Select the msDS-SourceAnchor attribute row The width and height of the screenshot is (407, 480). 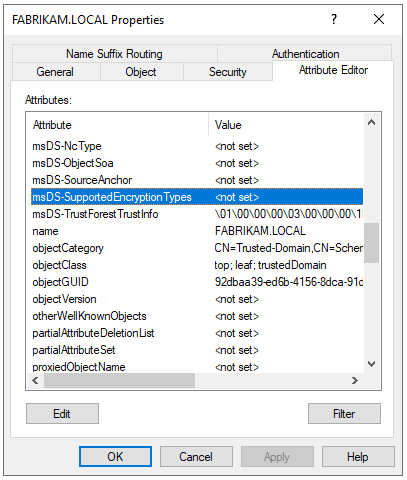pos(197,180)
